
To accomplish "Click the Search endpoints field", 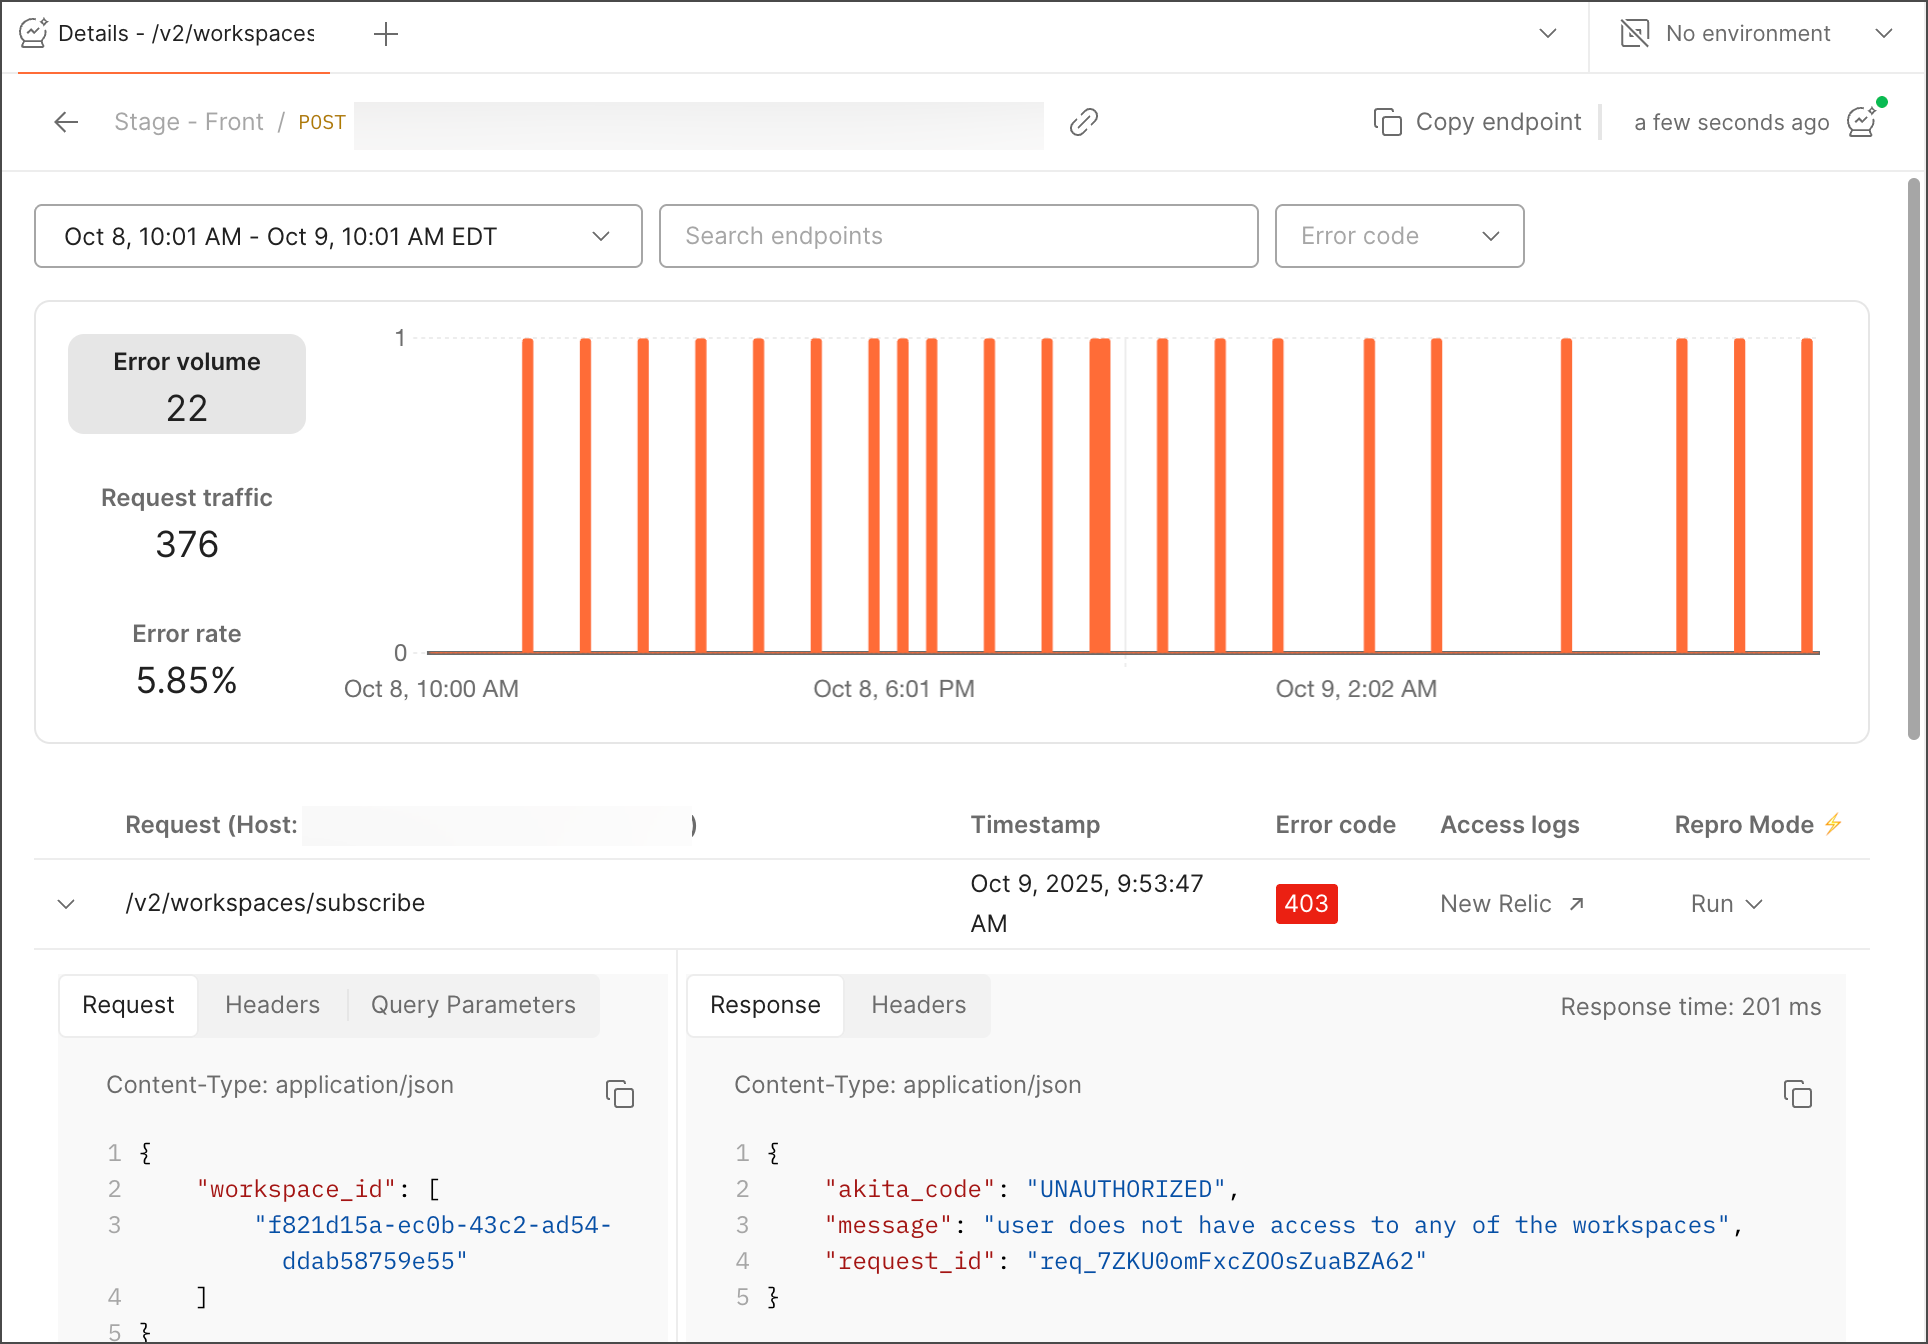I will point(958,236).
